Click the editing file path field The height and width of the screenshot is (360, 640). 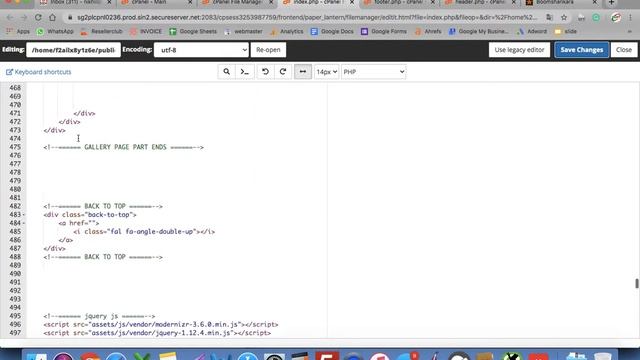coord(73,50)
